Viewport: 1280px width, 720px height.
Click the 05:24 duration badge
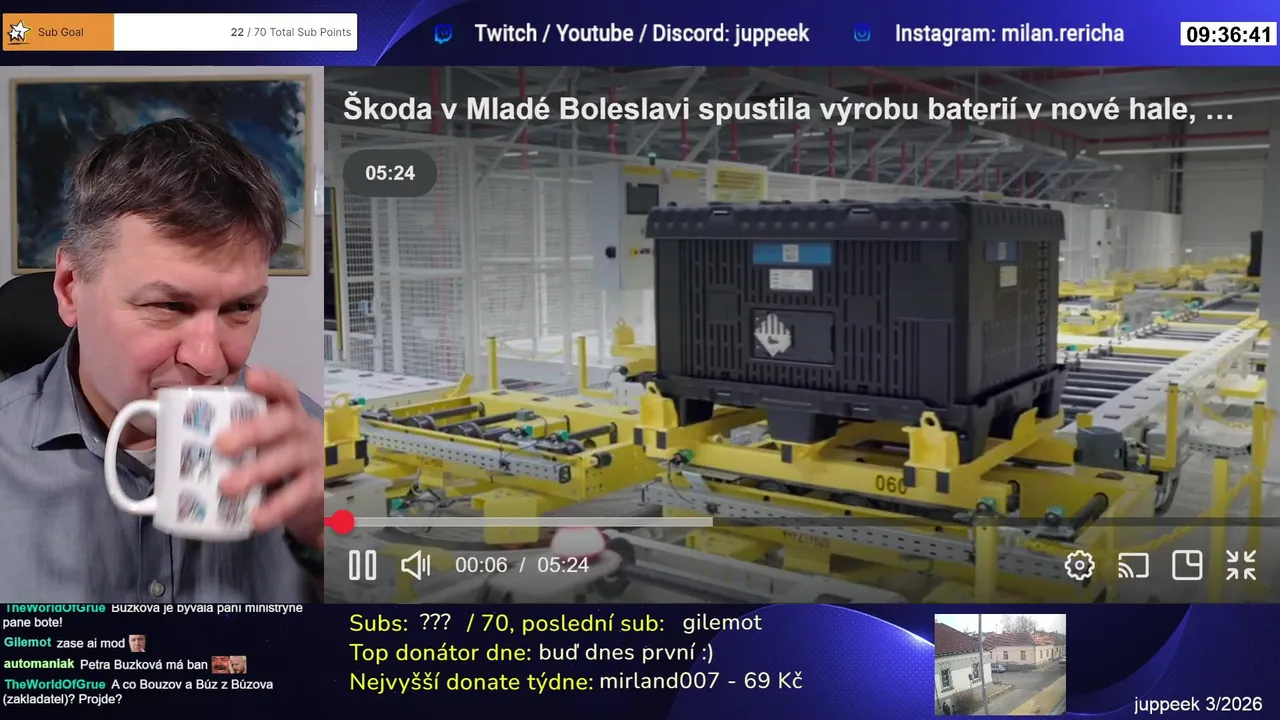click(x=390, y=173)
